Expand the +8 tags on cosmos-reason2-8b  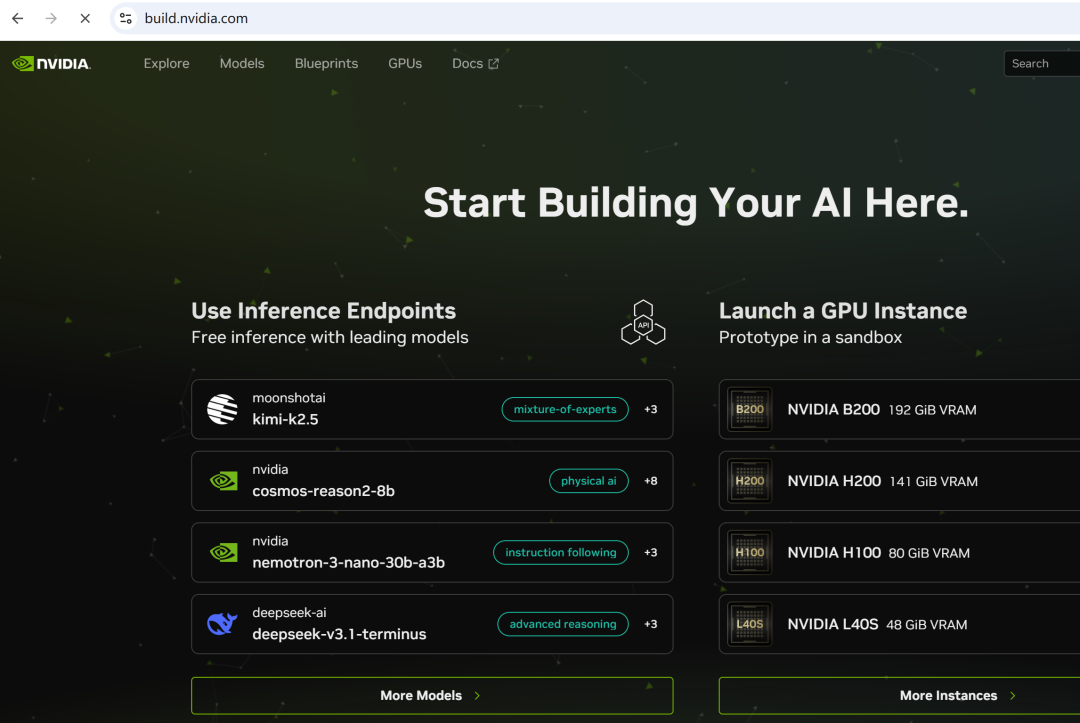[x=650, y=481]
